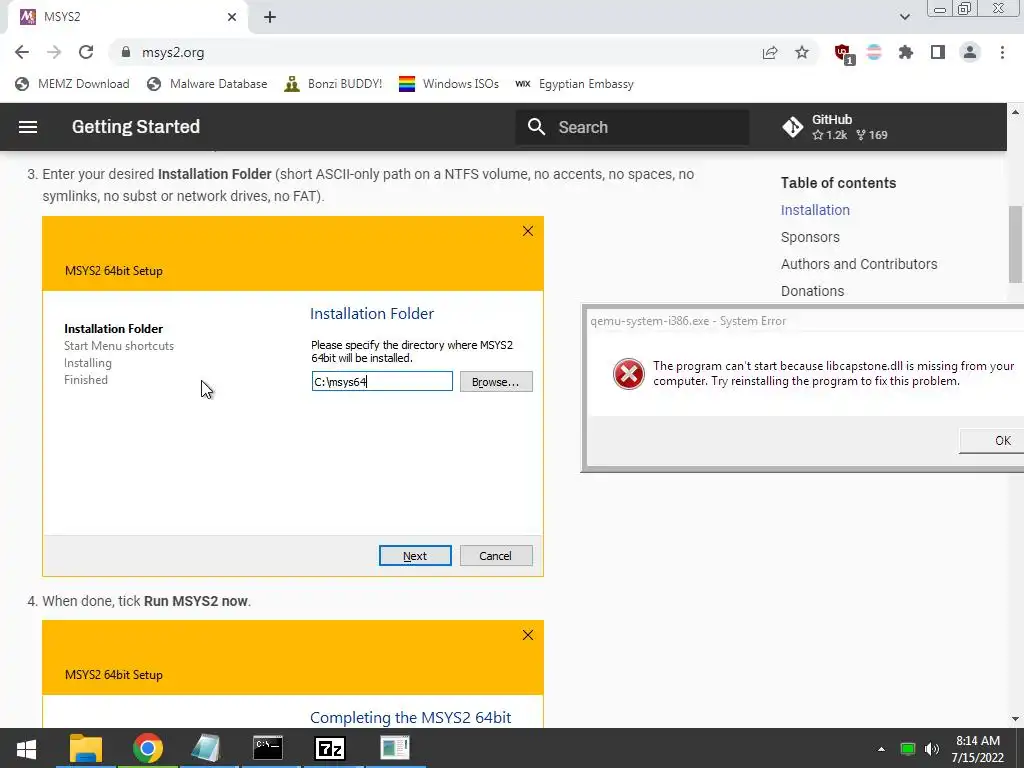Open the tab search chevron
Viewport: 1024px width, 768px height.
click(x=904, y=17)
